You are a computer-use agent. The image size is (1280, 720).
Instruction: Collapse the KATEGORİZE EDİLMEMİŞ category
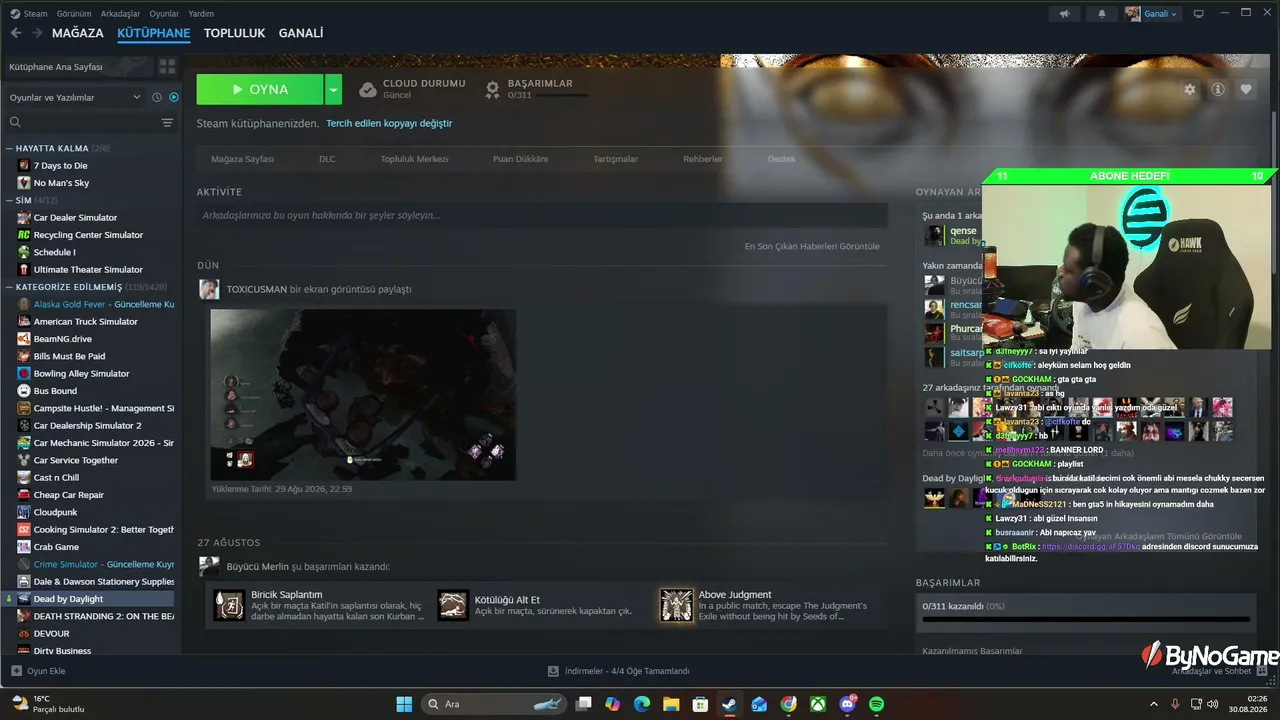9,287
